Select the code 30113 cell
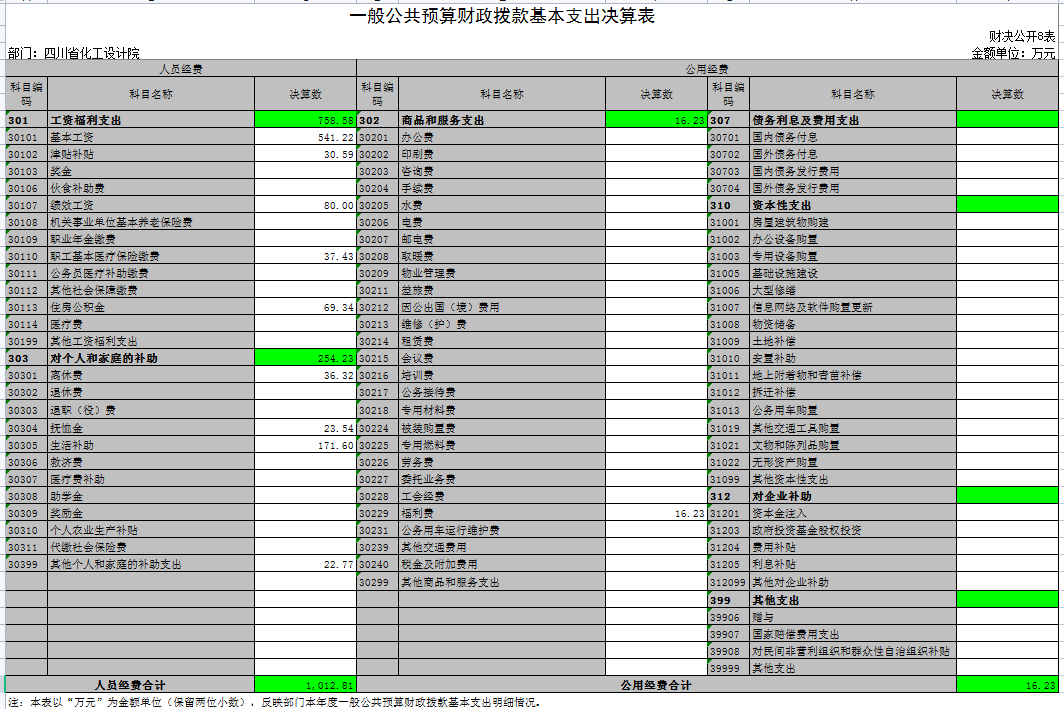 click(26, 307)
